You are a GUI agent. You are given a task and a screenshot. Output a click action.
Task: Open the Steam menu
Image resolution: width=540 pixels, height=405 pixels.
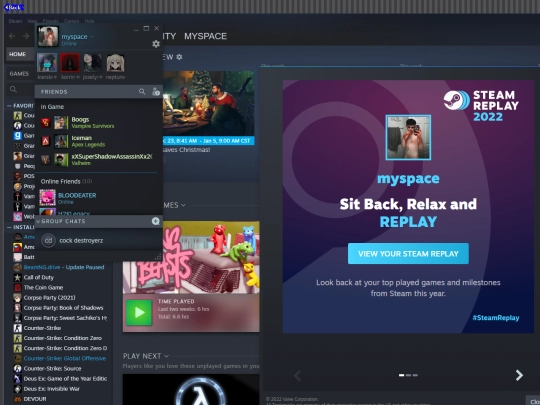(x=15, y=21)
